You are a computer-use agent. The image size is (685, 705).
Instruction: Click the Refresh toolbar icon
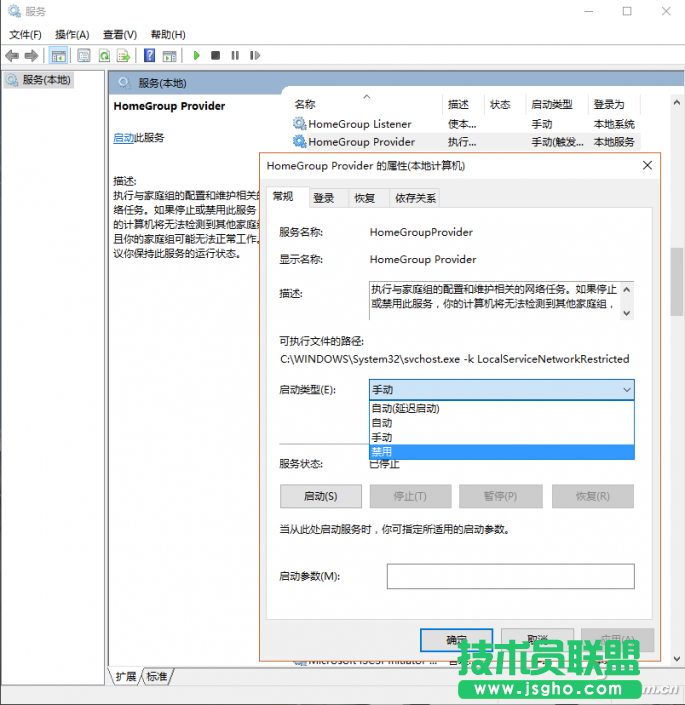tap(104, 56)
